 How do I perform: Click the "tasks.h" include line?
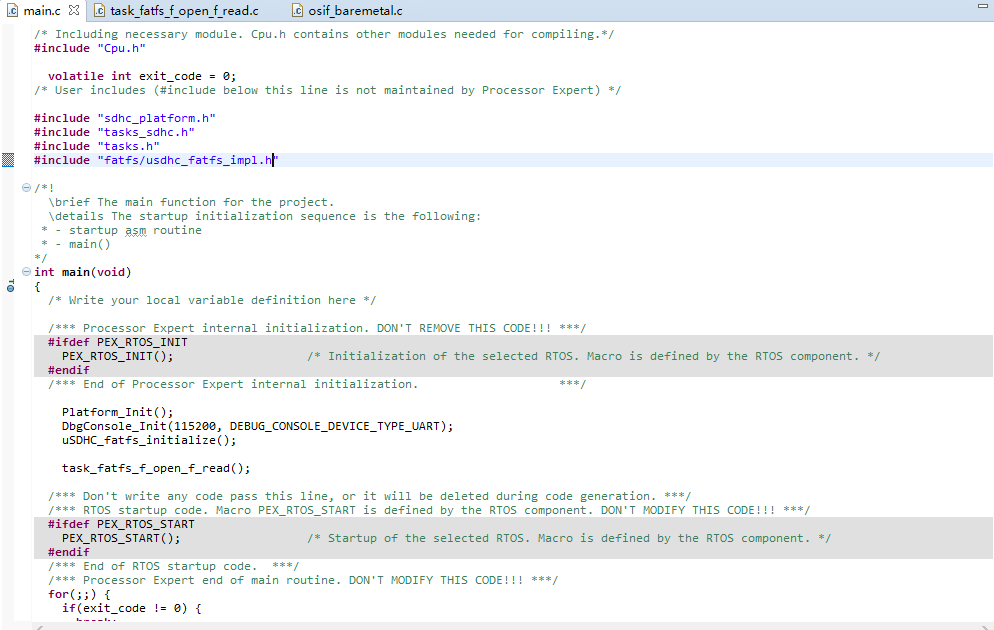tap(96, 146)
